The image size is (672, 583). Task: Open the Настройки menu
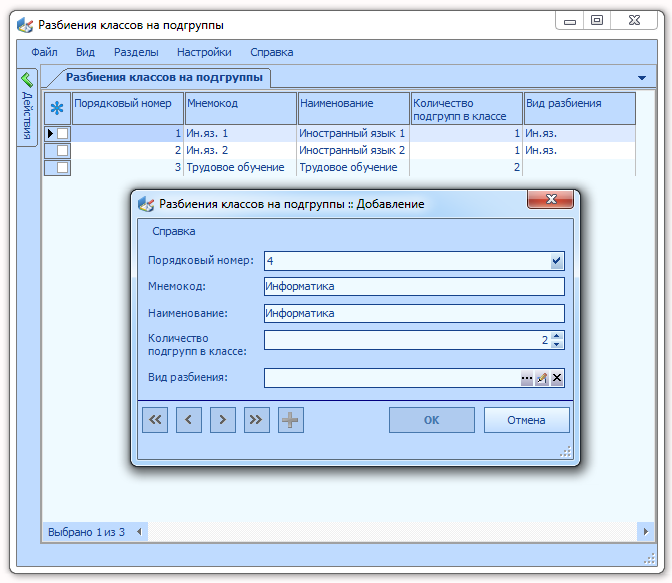tap(204, 52)
